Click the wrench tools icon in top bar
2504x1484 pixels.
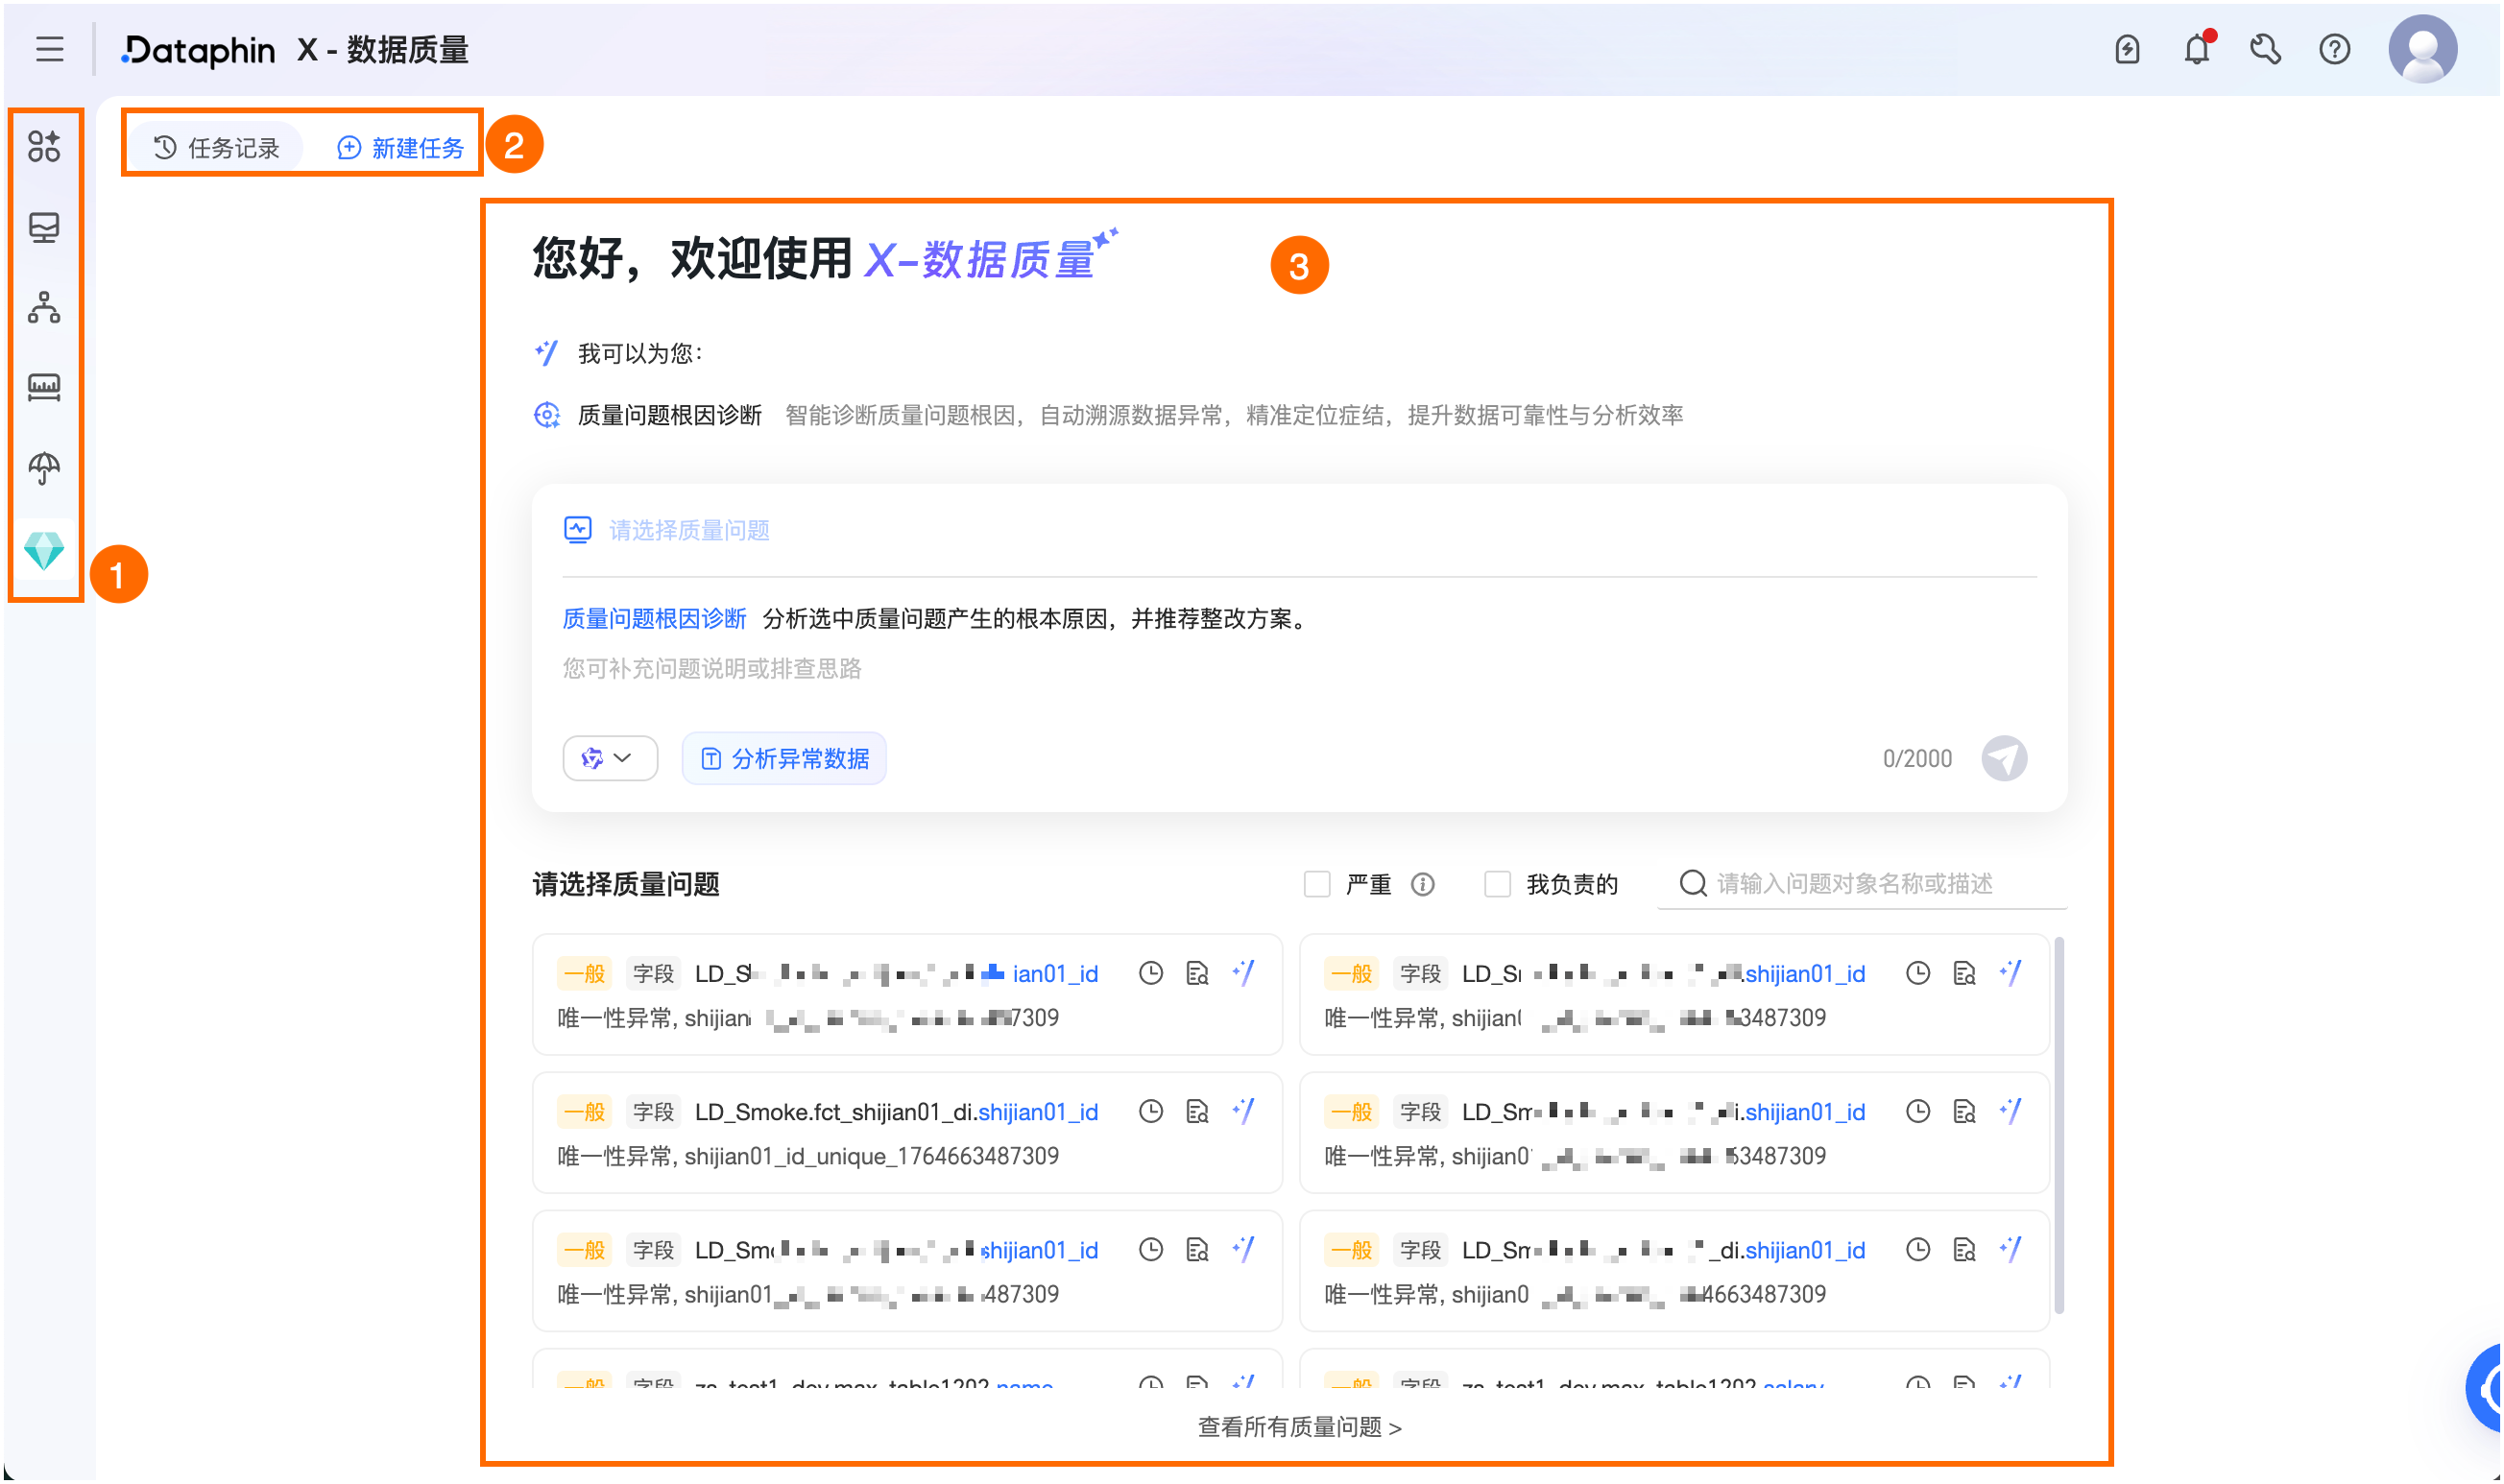click(2266, 48)
